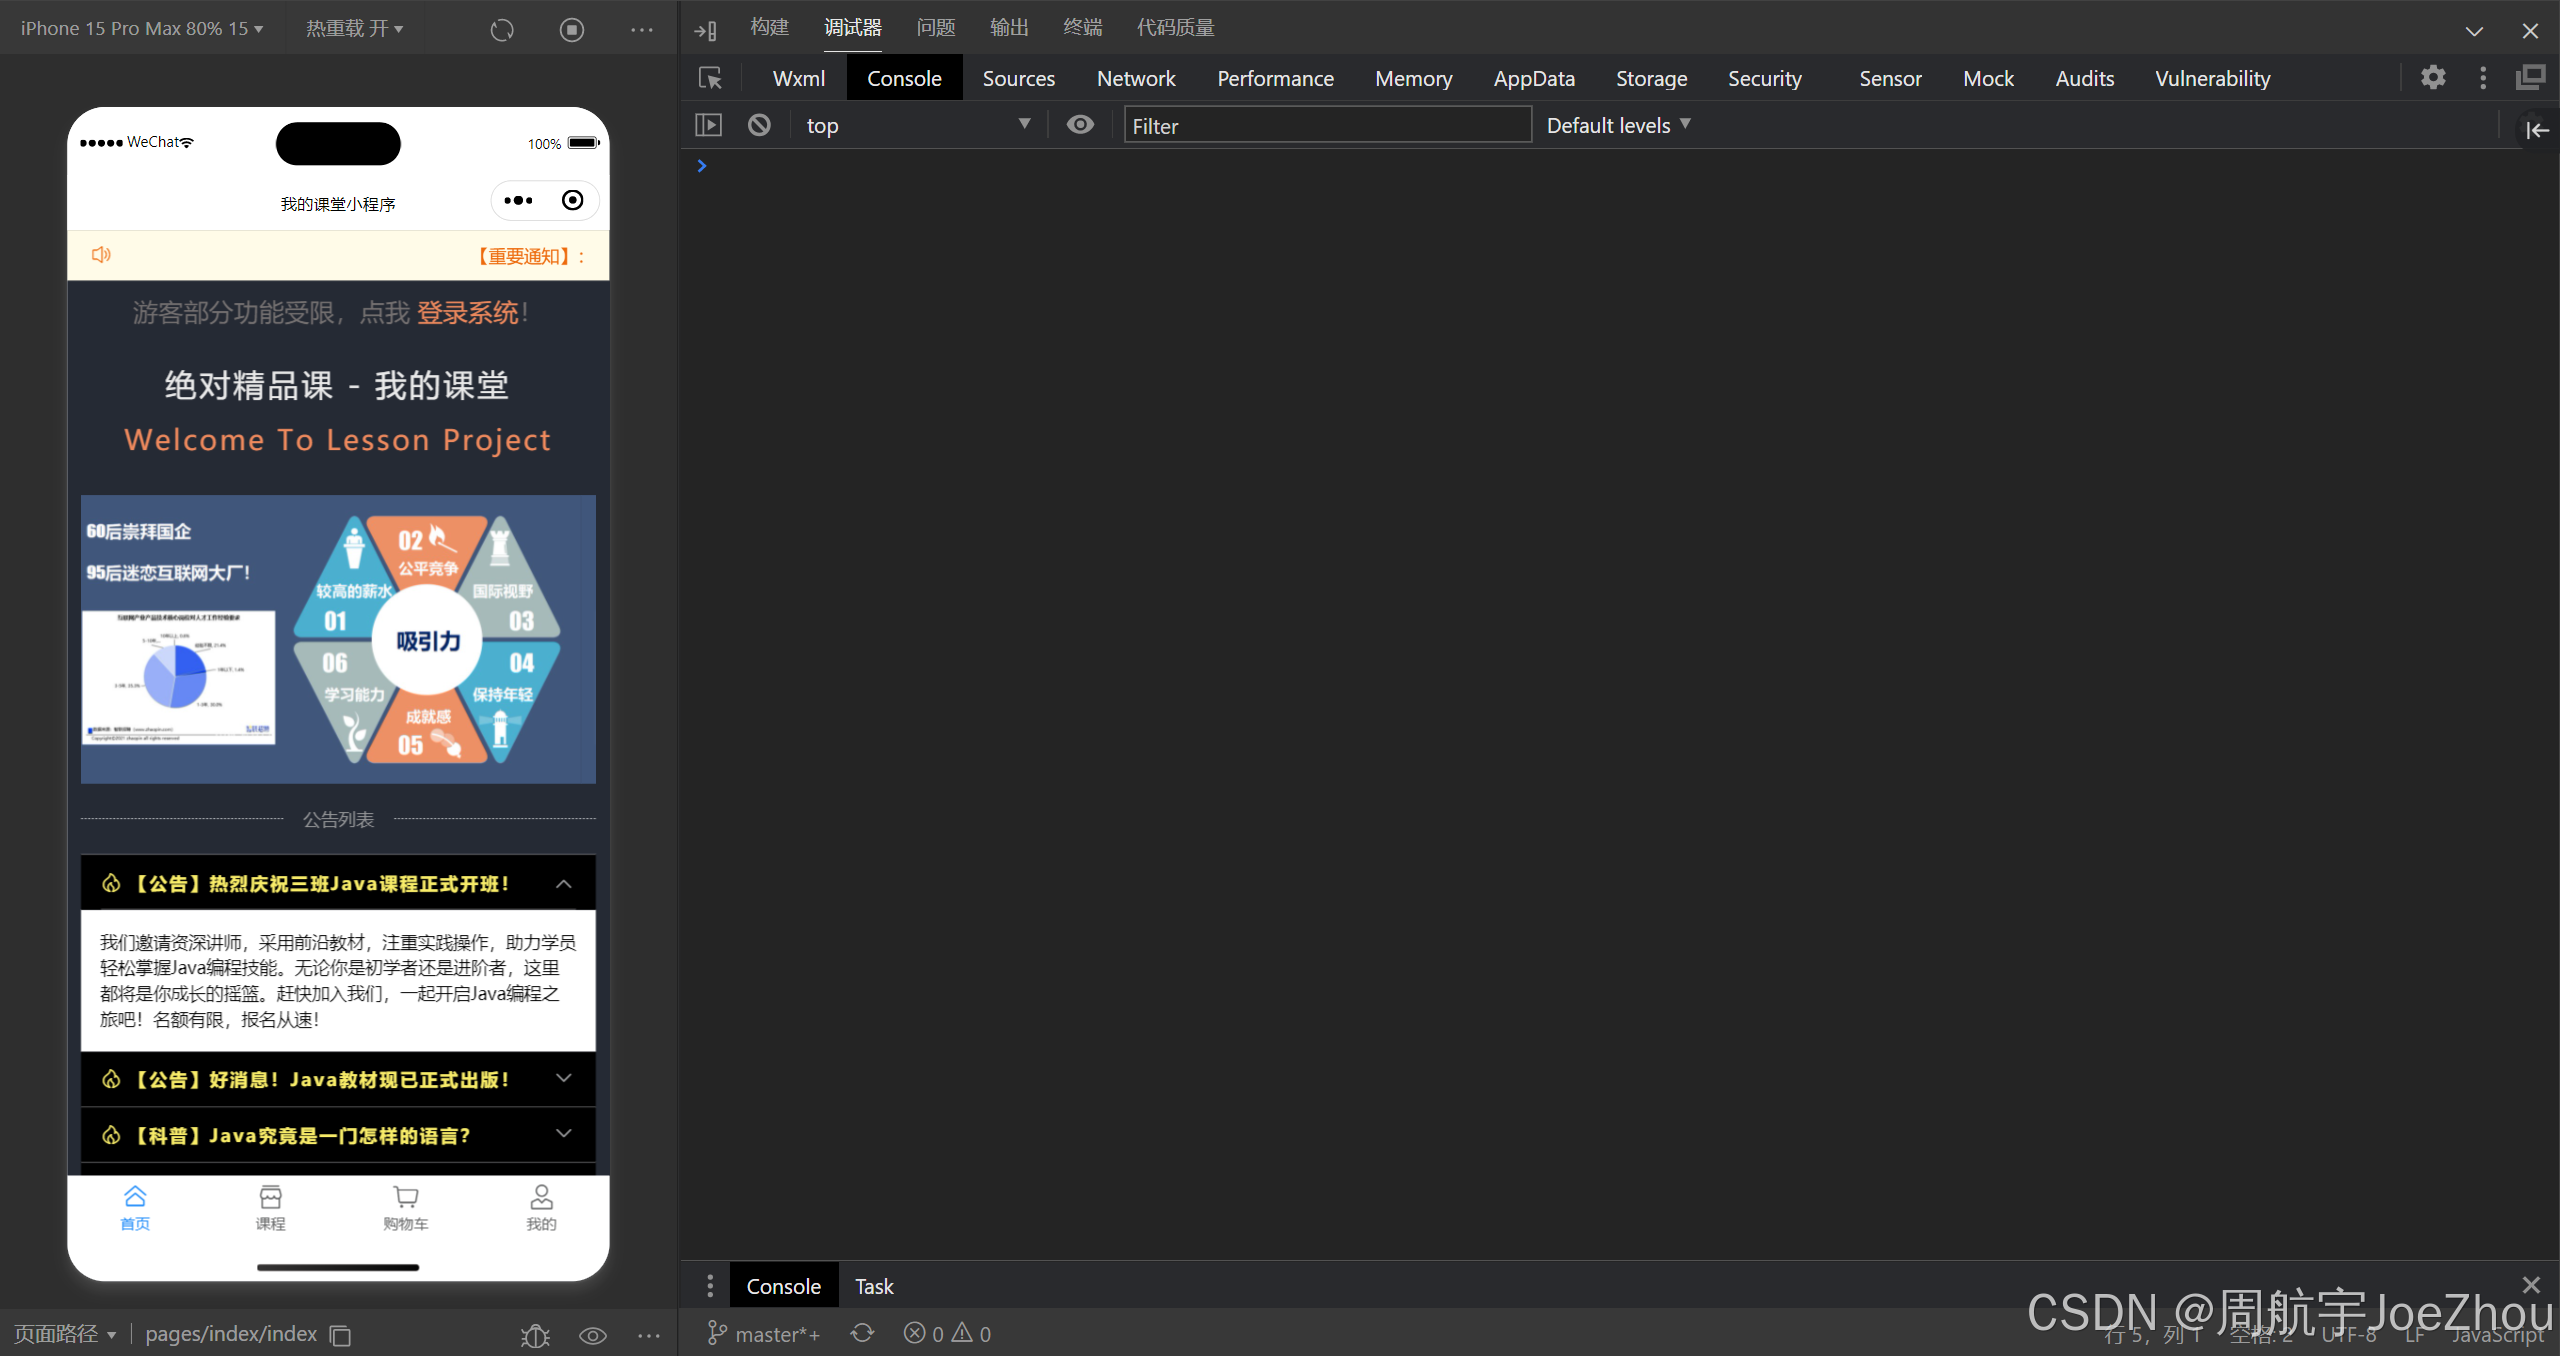Click the console Filter input field
Viewport: 2560px width, 1356px height.
1326,125
